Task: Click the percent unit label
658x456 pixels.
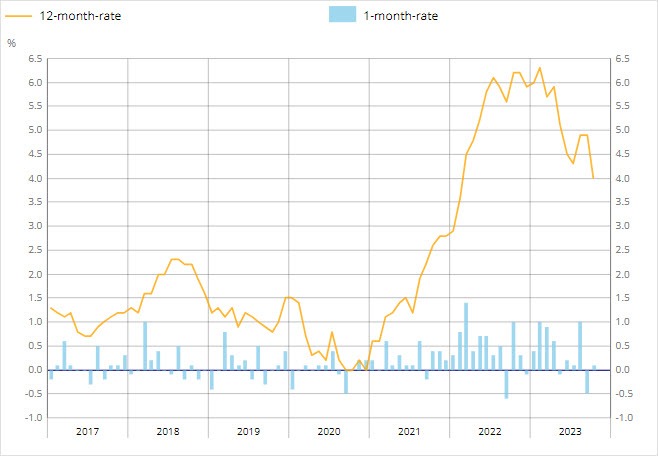Action: [11, 43]
